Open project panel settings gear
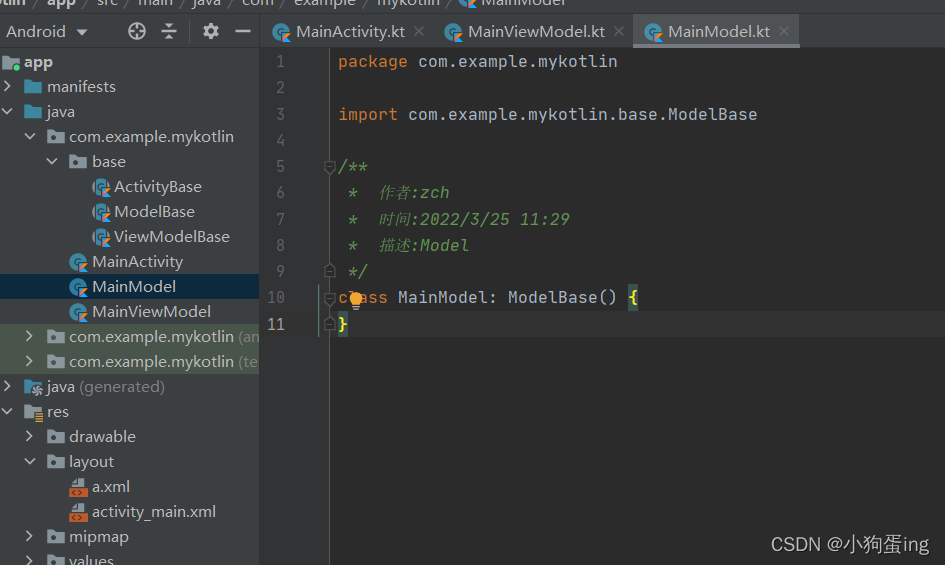The image size is (945, 565). 210,31
